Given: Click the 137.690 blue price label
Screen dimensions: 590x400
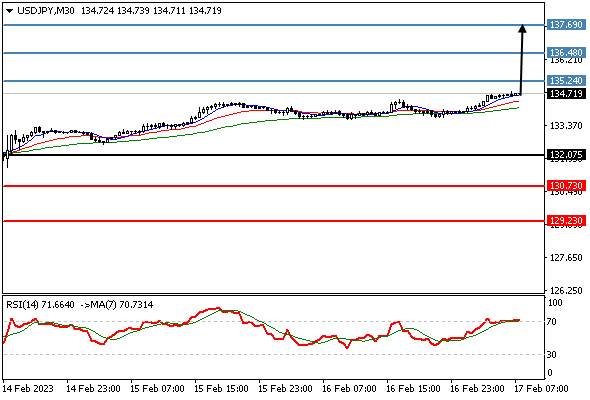Looking at the screenshot, I should pos(566,25).
